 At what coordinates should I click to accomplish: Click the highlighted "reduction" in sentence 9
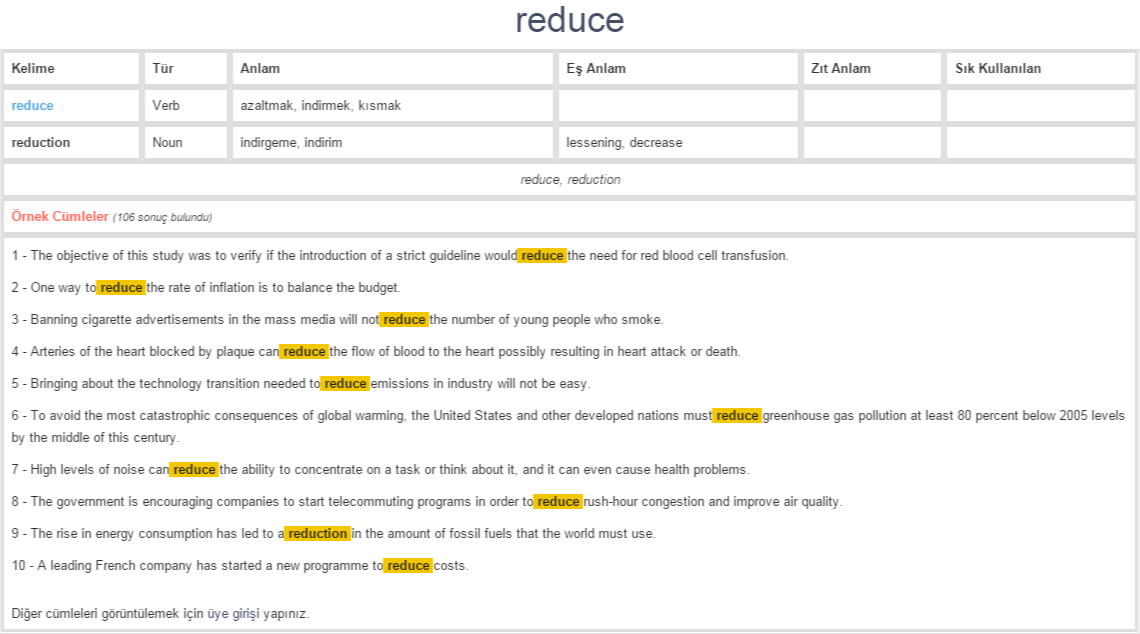(317, 534)
